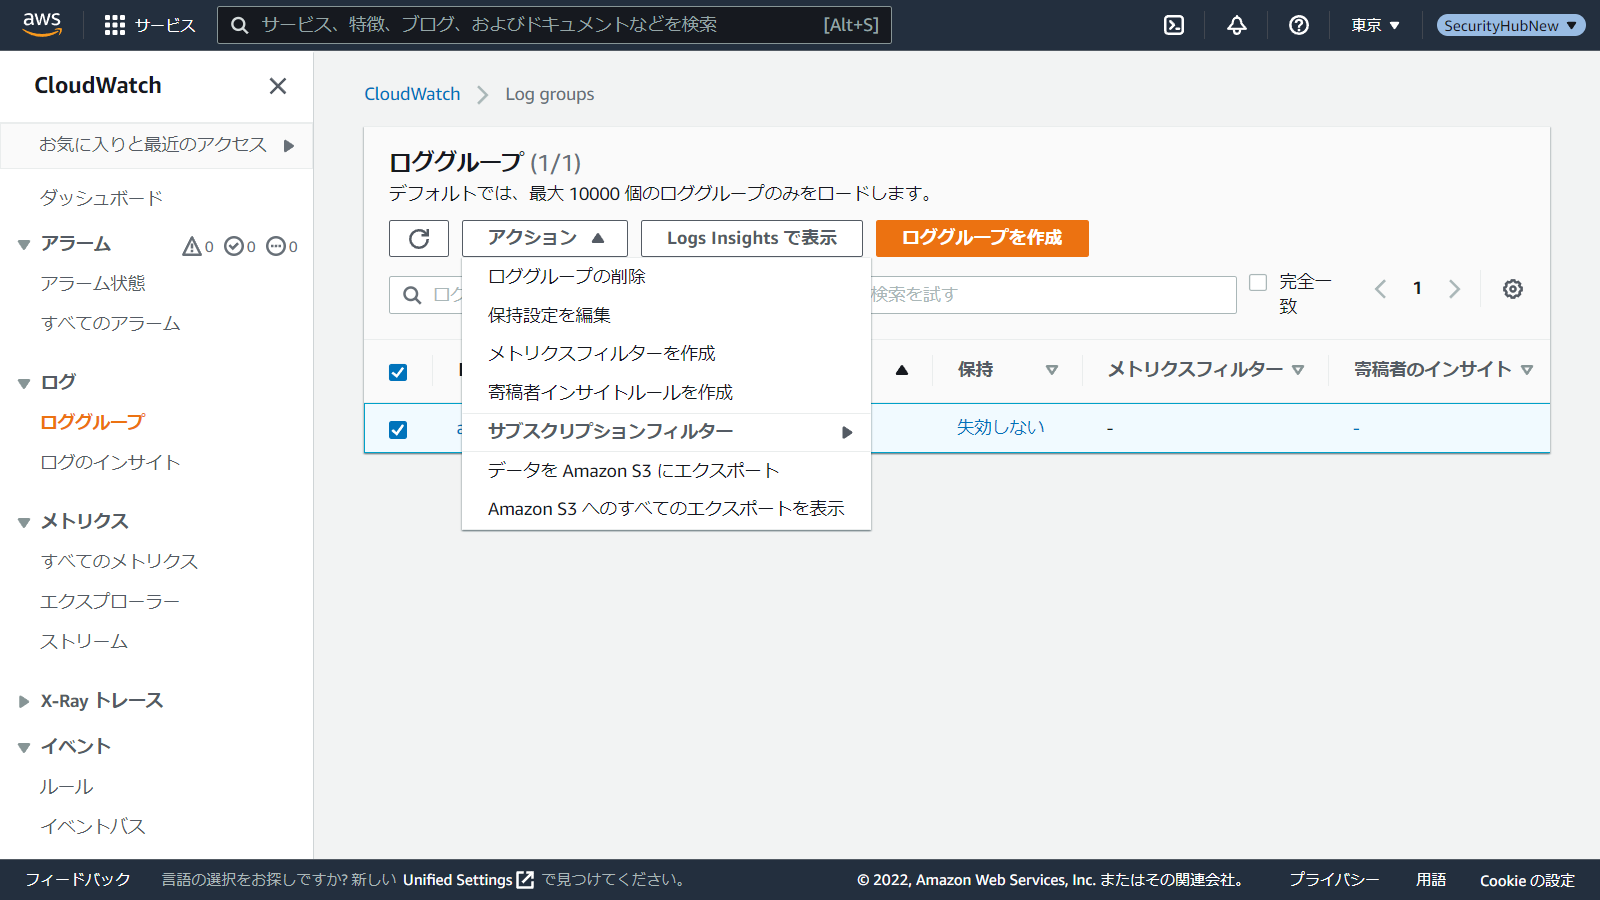The height and width of the screenshot is (900, 1600).
Task: Open table preferences gear icon
Action: [1513, 289]
